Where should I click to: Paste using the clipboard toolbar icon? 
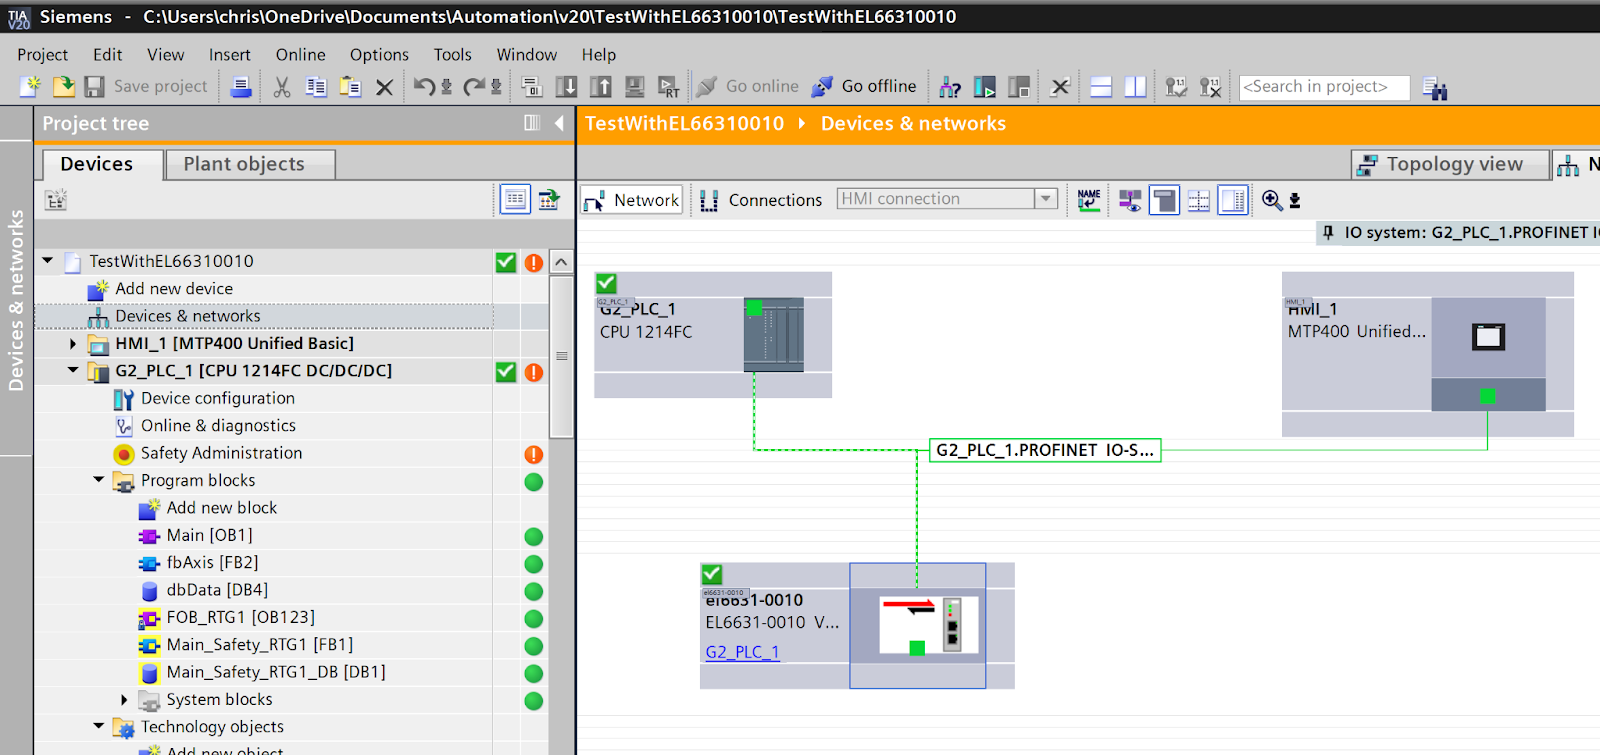pyautogui.click(x=350, y=87)
